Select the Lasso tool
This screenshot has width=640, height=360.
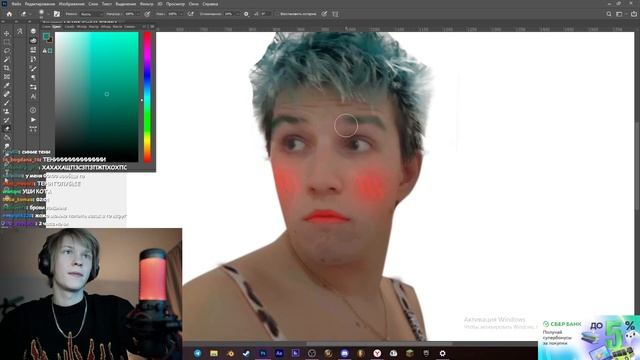point(7,51)
